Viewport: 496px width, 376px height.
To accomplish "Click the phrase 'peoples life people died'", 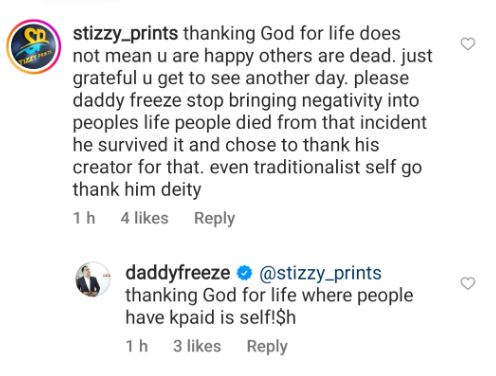I will 171,123.
